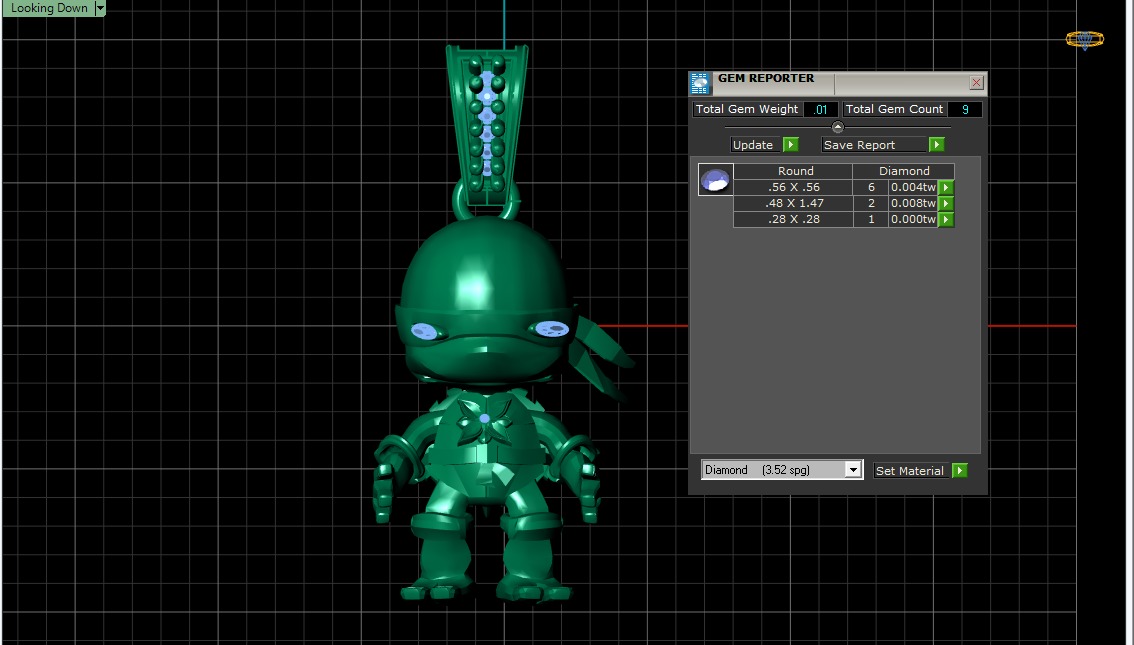This screenshot has width=1134, height=645.
Task: Click the Round column header
Action: click(793, 171)
